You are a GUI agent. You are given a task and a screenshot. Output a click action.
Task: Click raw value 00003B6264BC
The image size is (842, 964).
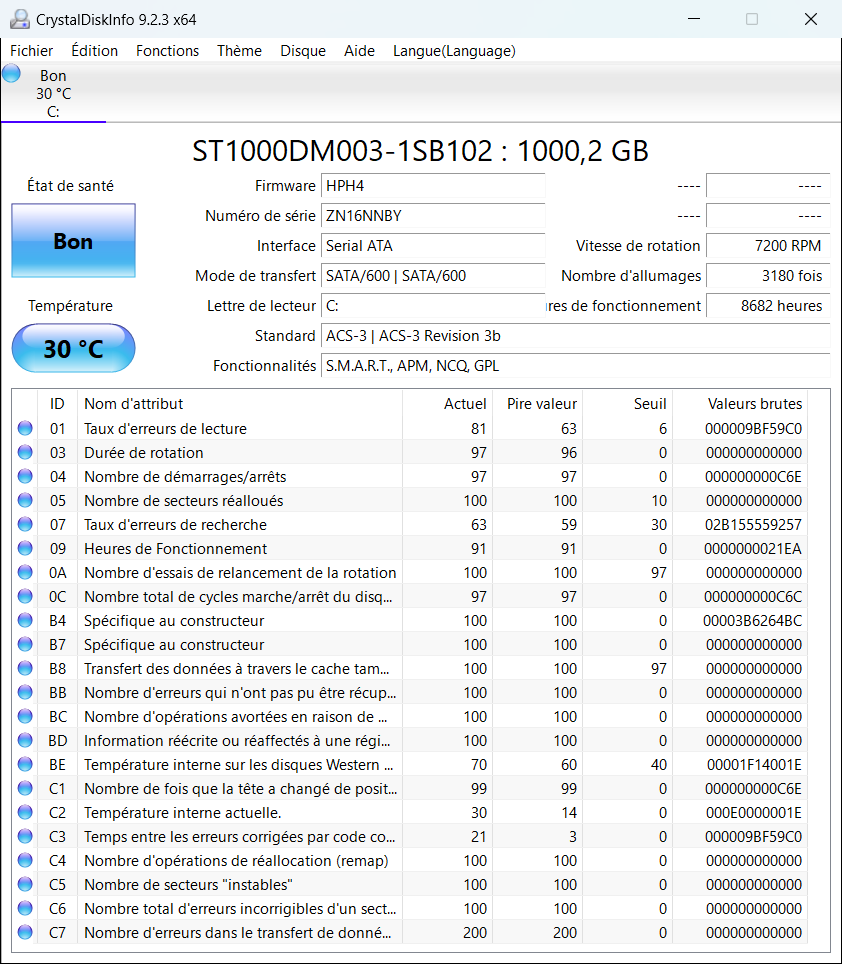752,620
